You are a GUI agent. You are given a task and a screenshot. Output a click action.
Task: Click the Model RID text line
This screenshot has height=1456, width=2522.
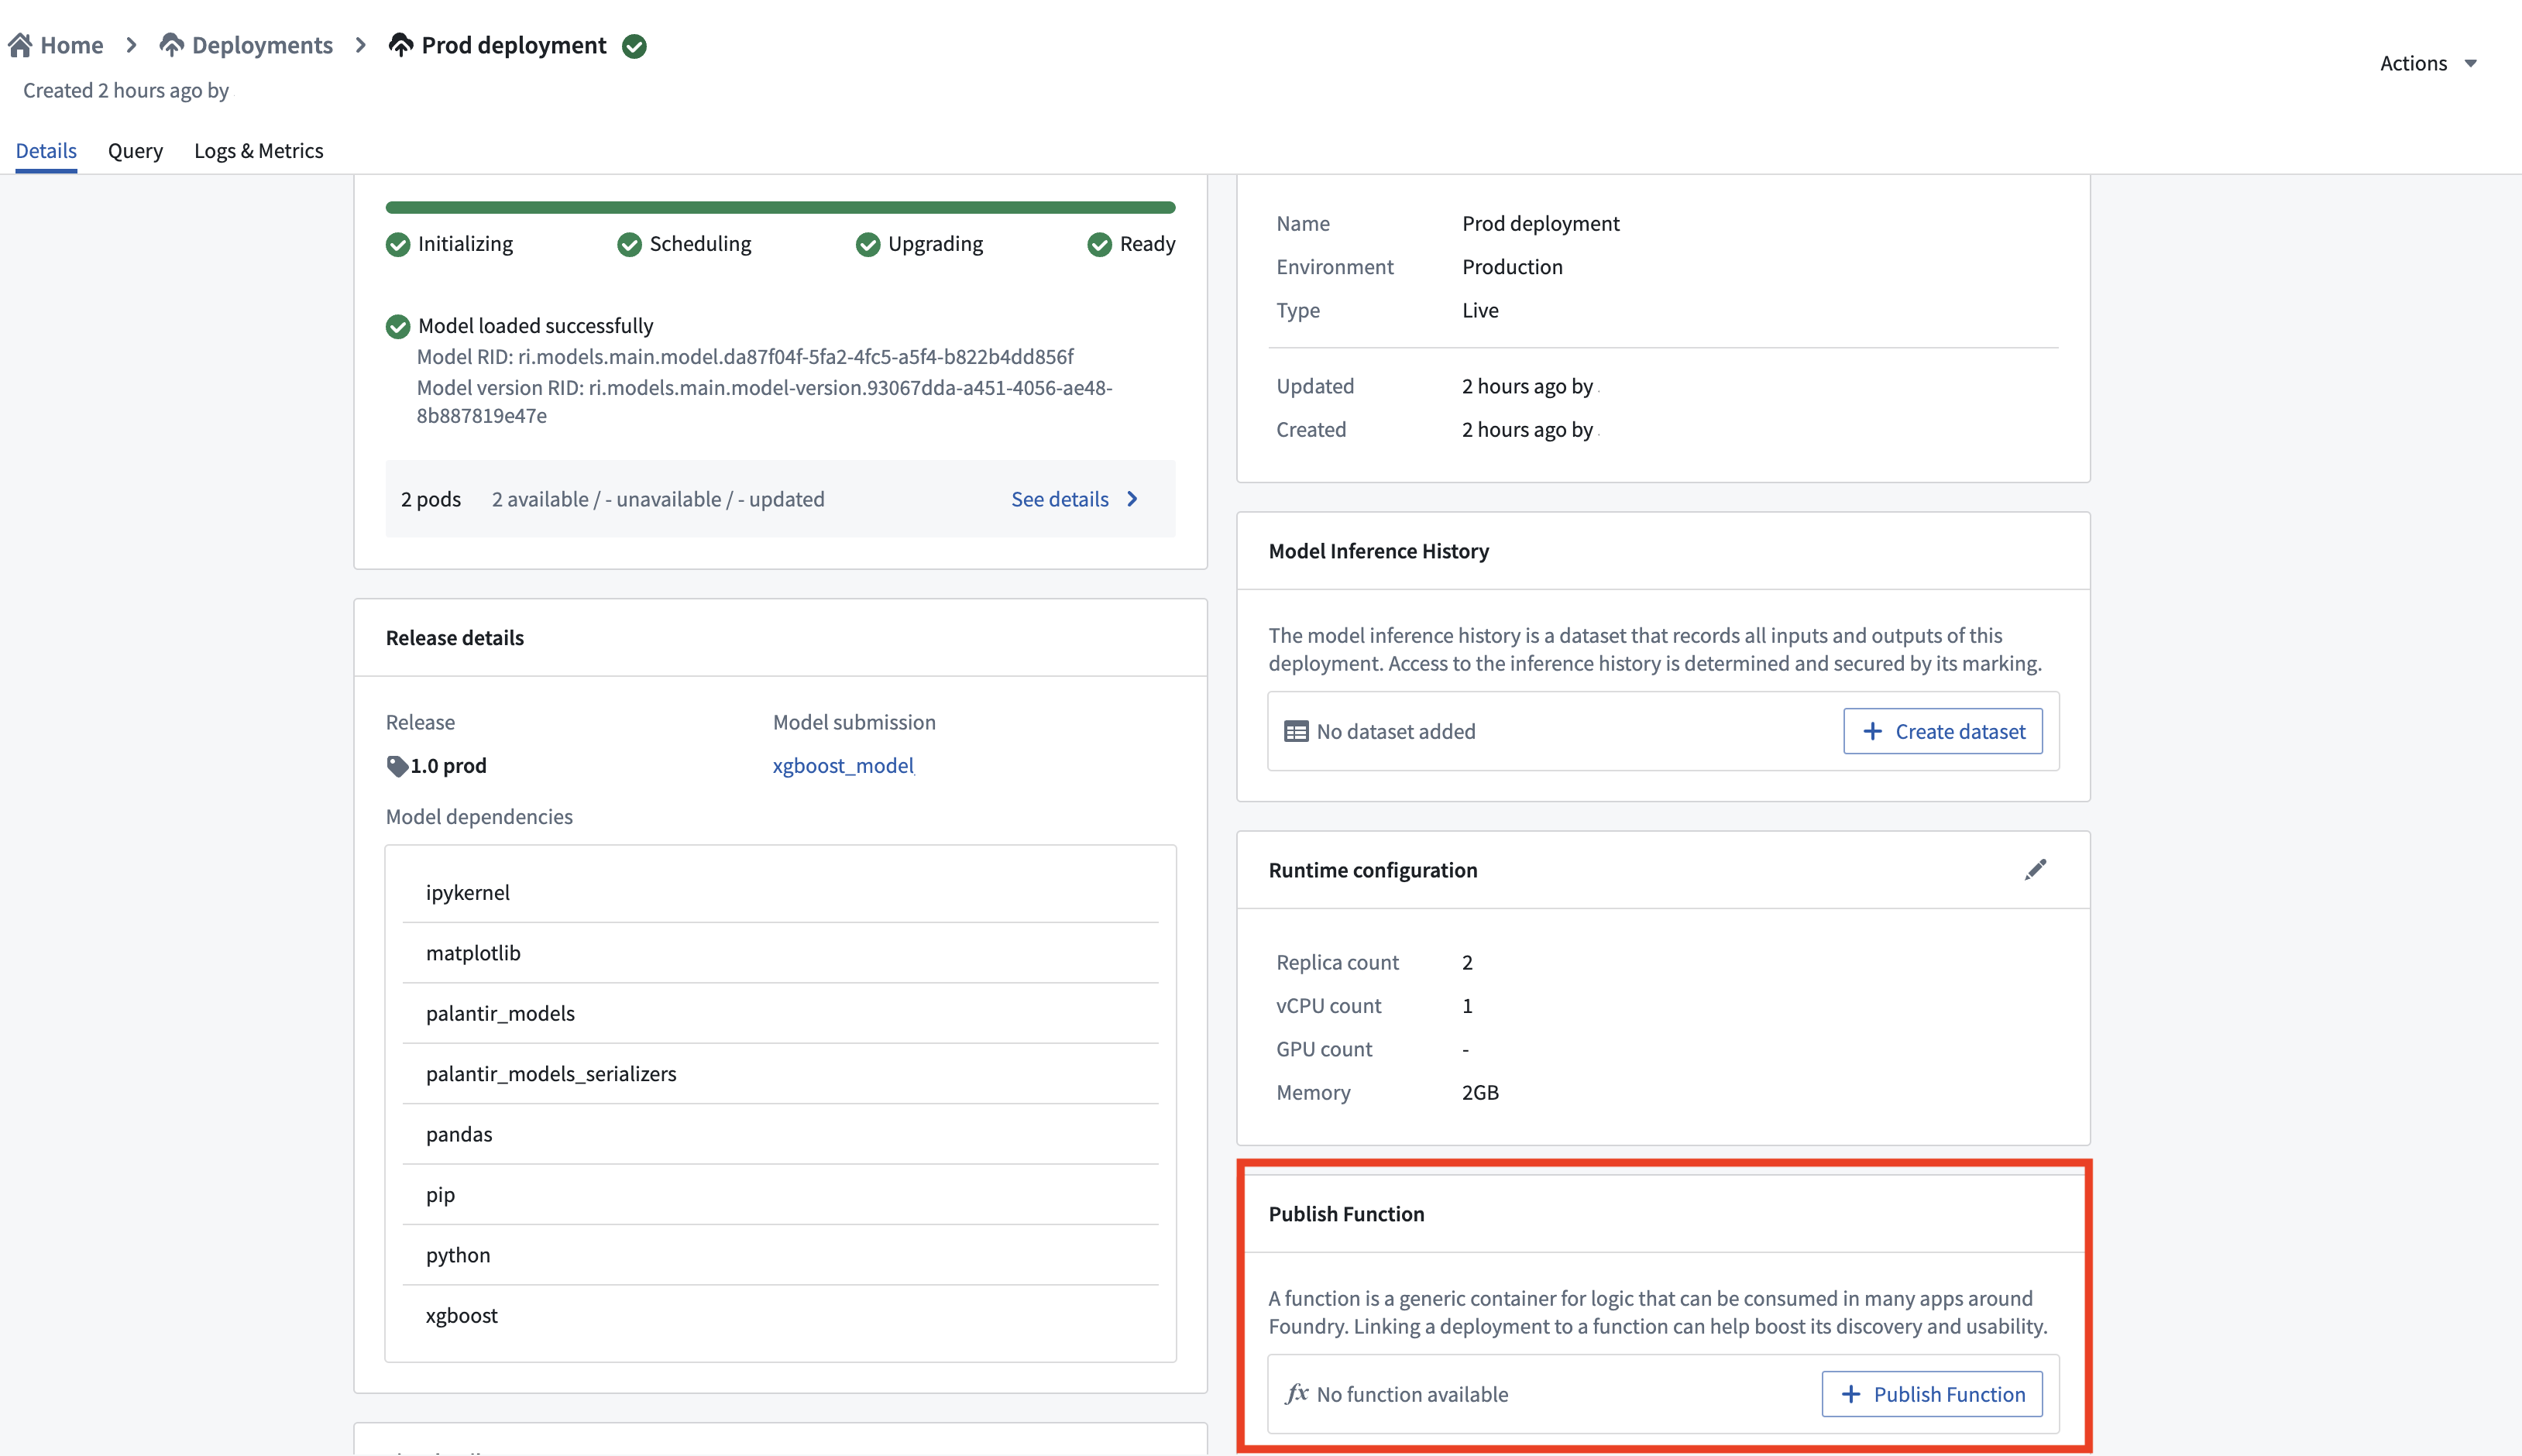pyautogui.click(x=745, y=357)
